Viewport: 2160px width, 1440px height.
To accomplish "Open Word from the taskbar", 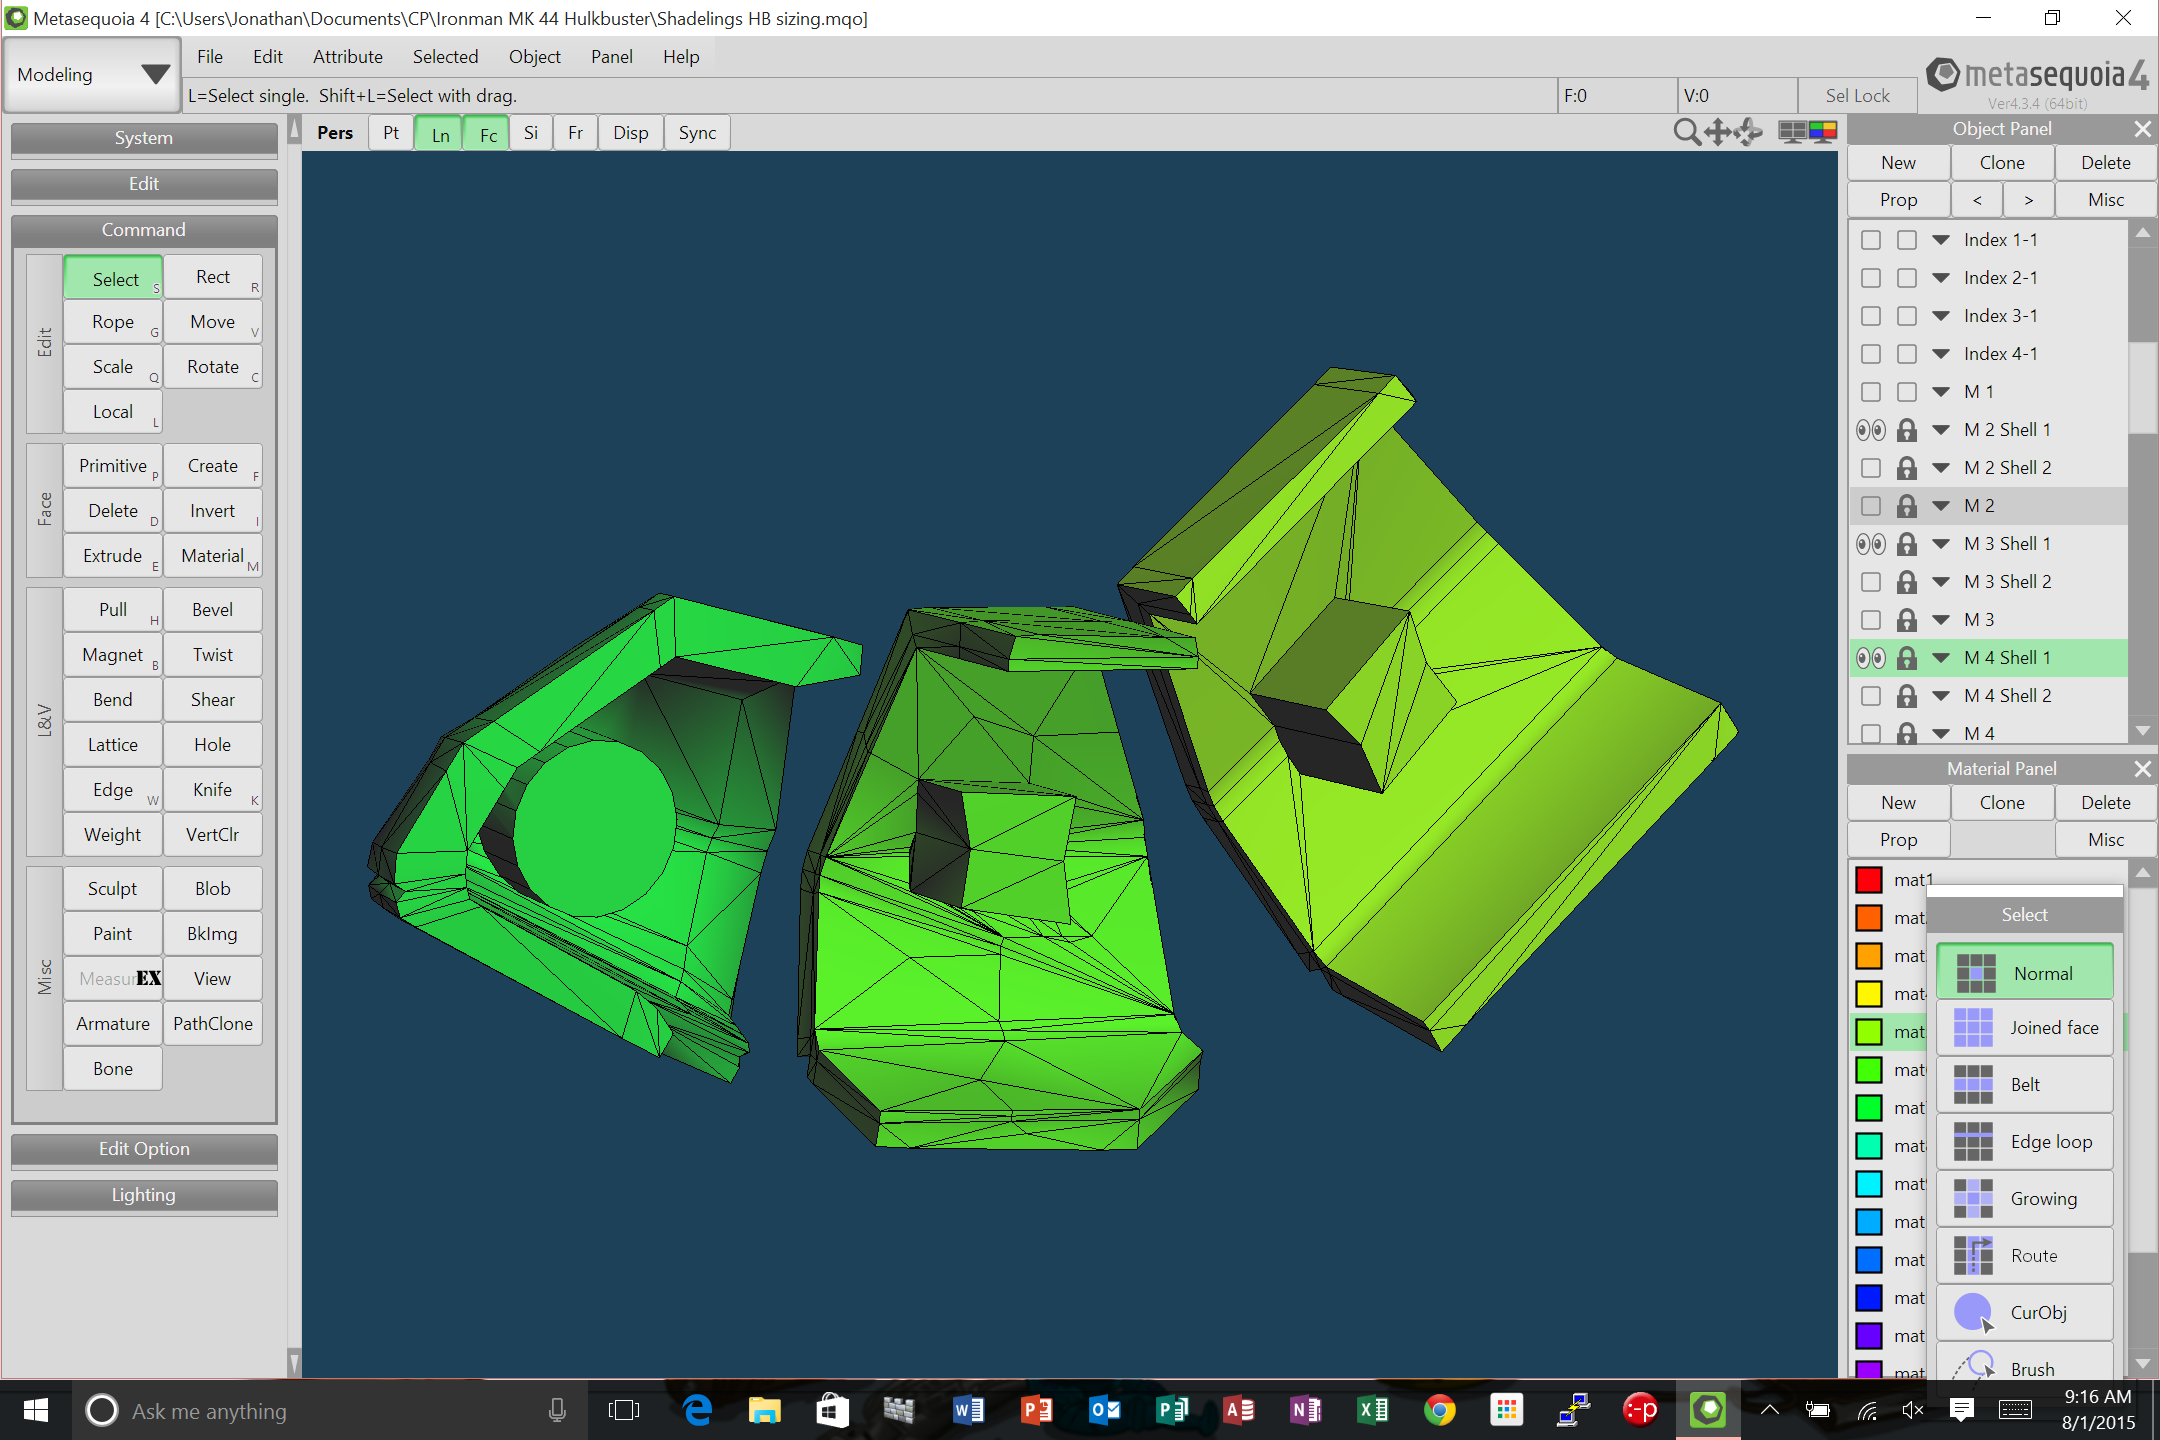I will [x=968, y=1411].
